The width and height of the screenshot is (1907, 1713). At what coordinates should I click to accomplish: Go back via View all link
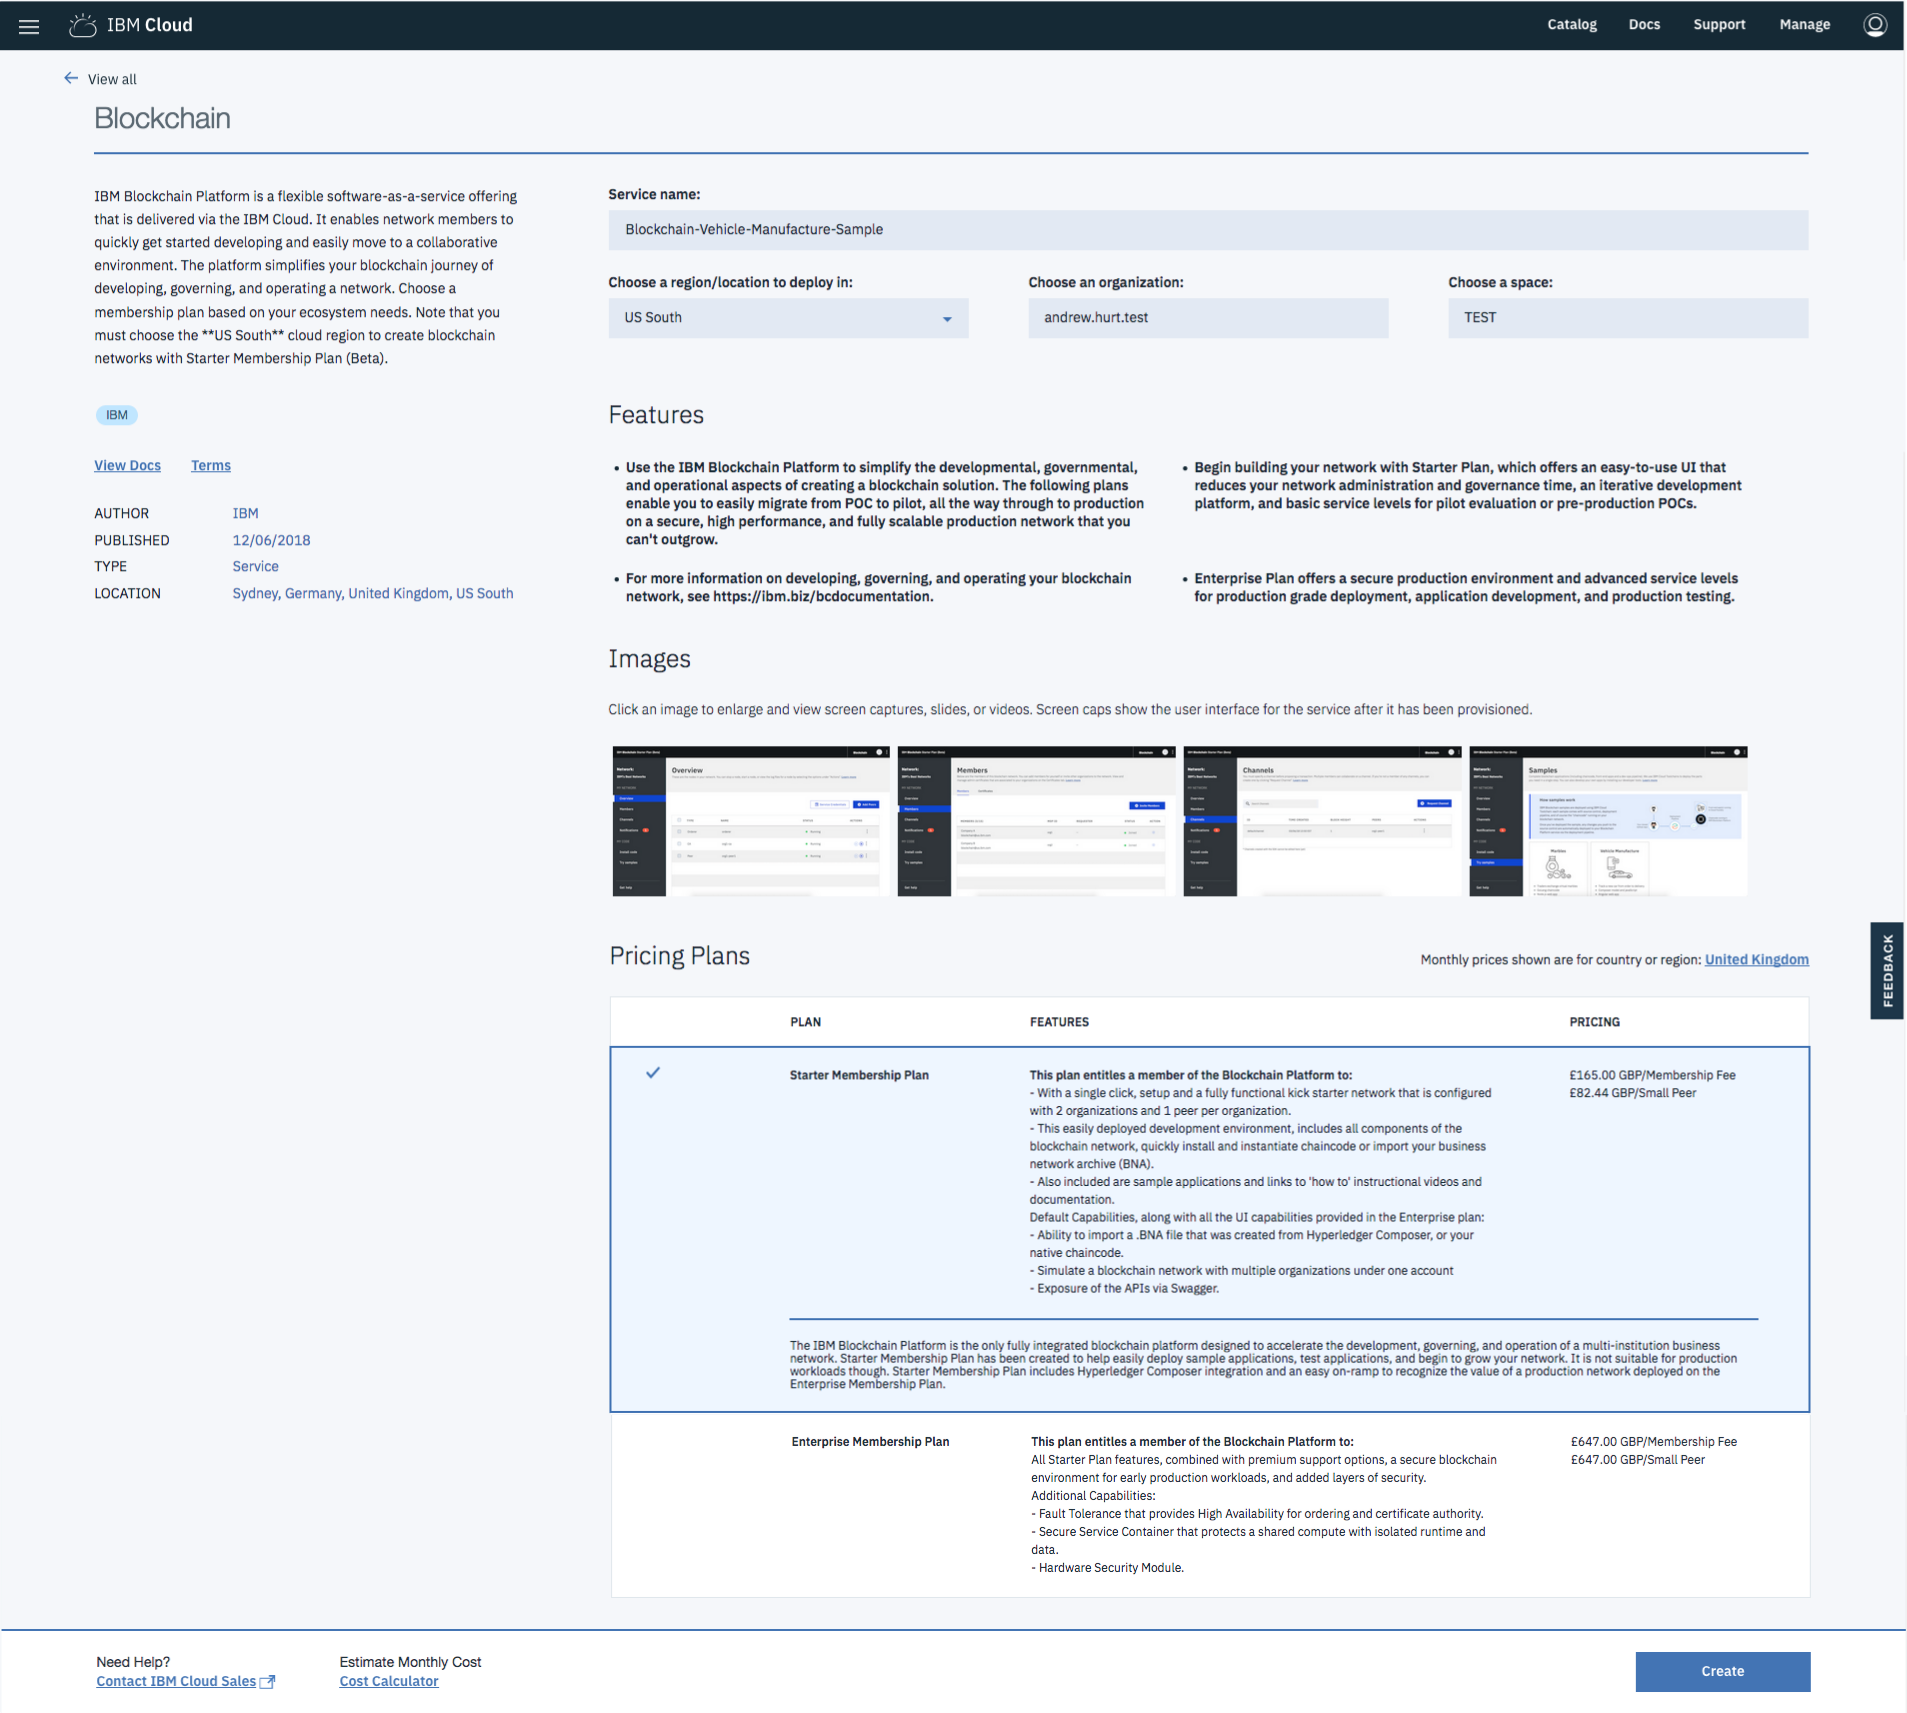pos(112,79)
